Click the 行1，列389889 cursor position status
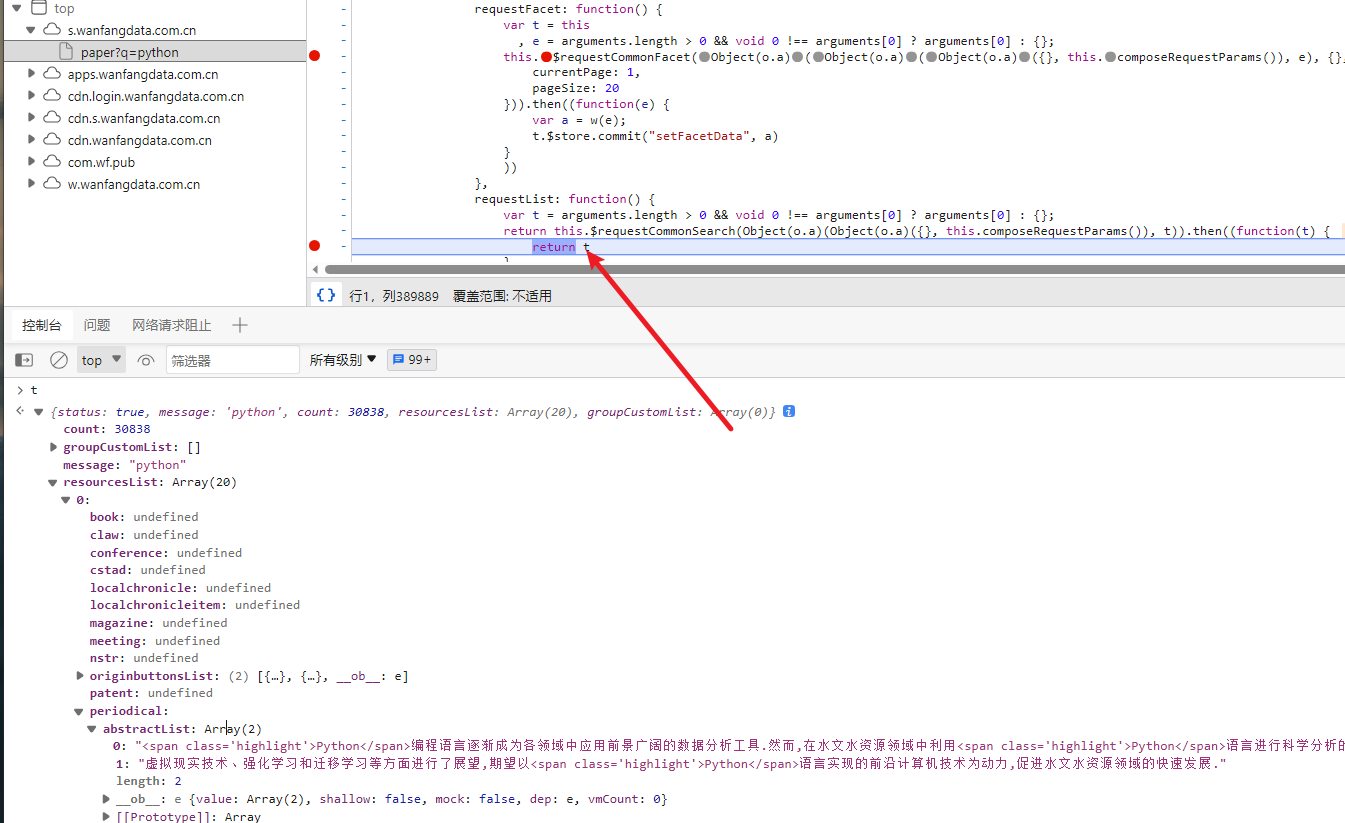 [x=394, y=296]
